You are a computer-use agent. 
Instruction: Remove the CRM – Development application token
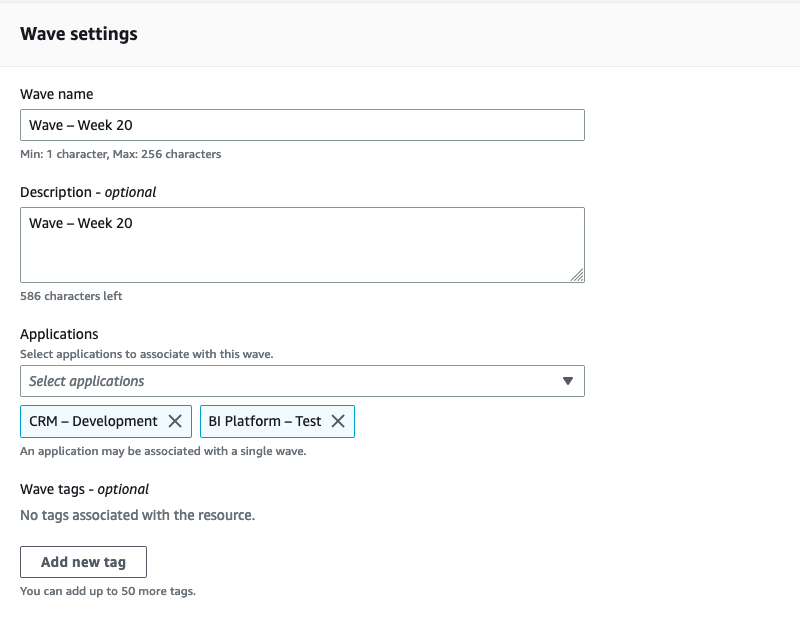[x=175, y=421]
